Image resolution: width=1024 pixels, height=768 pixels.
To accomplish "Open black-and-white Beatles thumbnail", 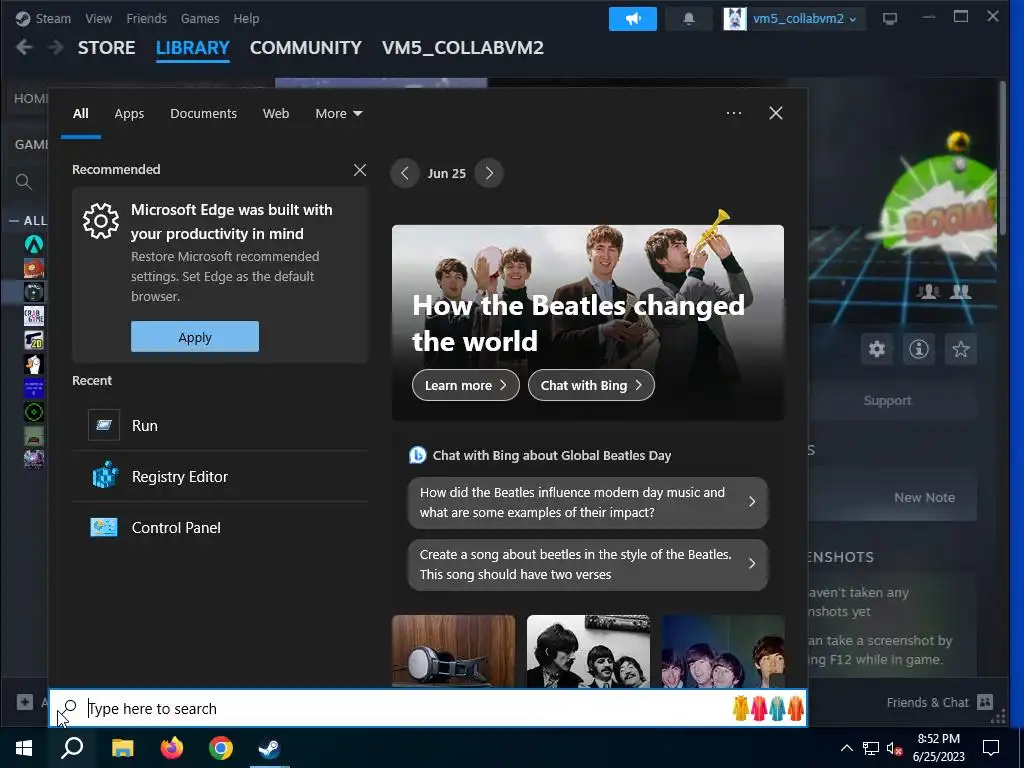I will [588, 651].
